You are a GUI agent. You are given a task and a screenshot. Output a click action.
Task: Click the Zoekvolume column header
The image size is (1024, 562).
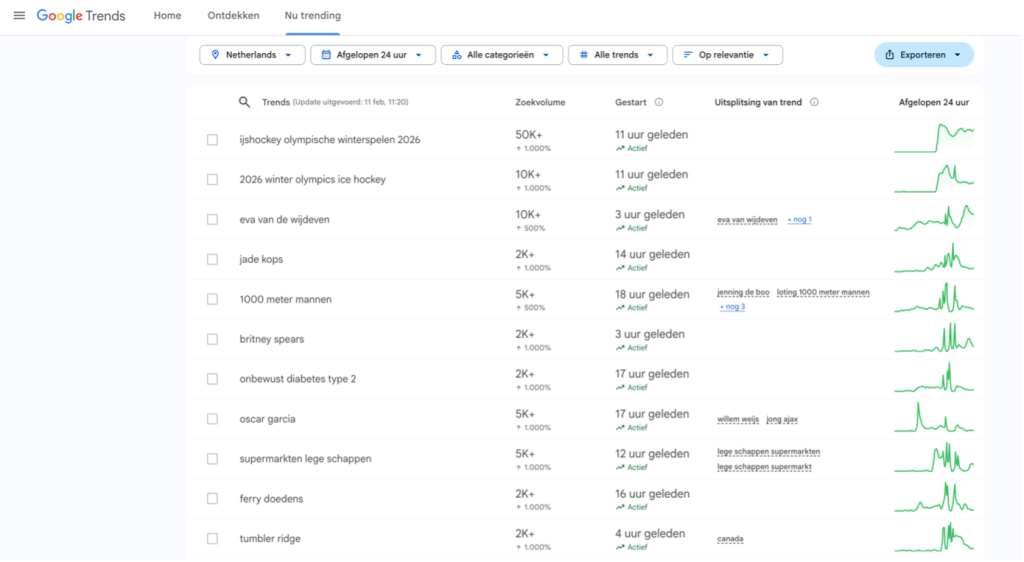(540, 102)
